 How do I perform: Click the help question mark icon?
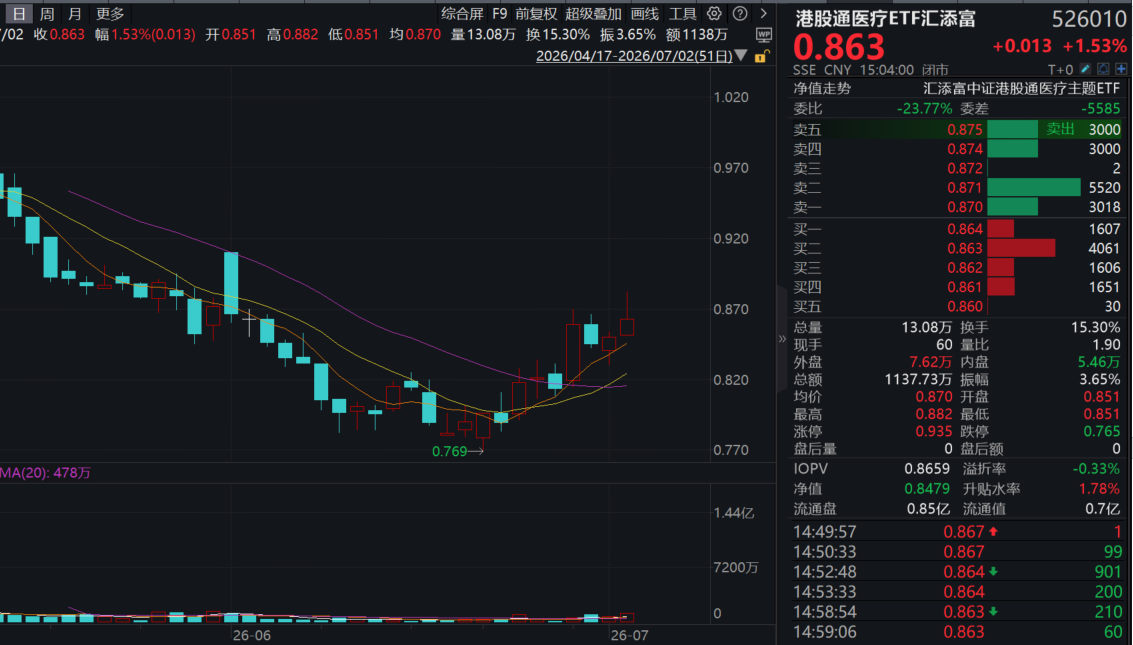[740, 14]
